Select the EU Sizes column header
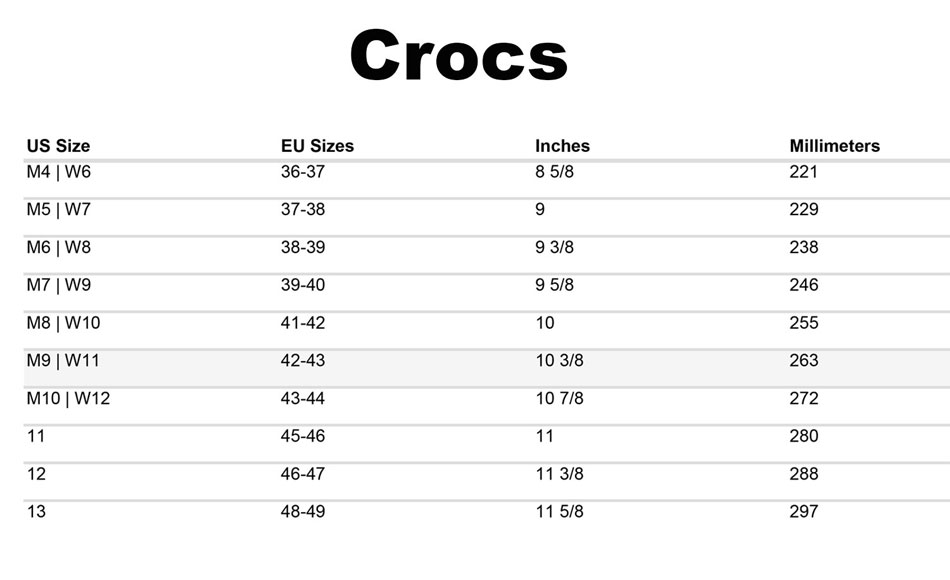Image resolution: width=950 pixels, height=580 pixels. click(x=317, y=146)
